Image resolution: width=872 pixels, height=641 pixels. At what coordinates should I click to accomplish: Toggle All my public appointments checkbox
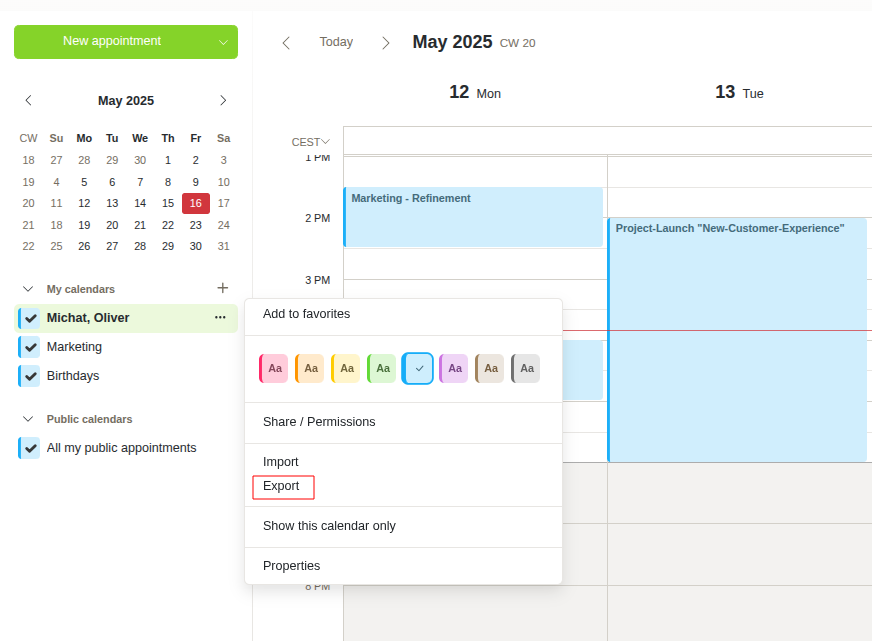coord(31,448)
